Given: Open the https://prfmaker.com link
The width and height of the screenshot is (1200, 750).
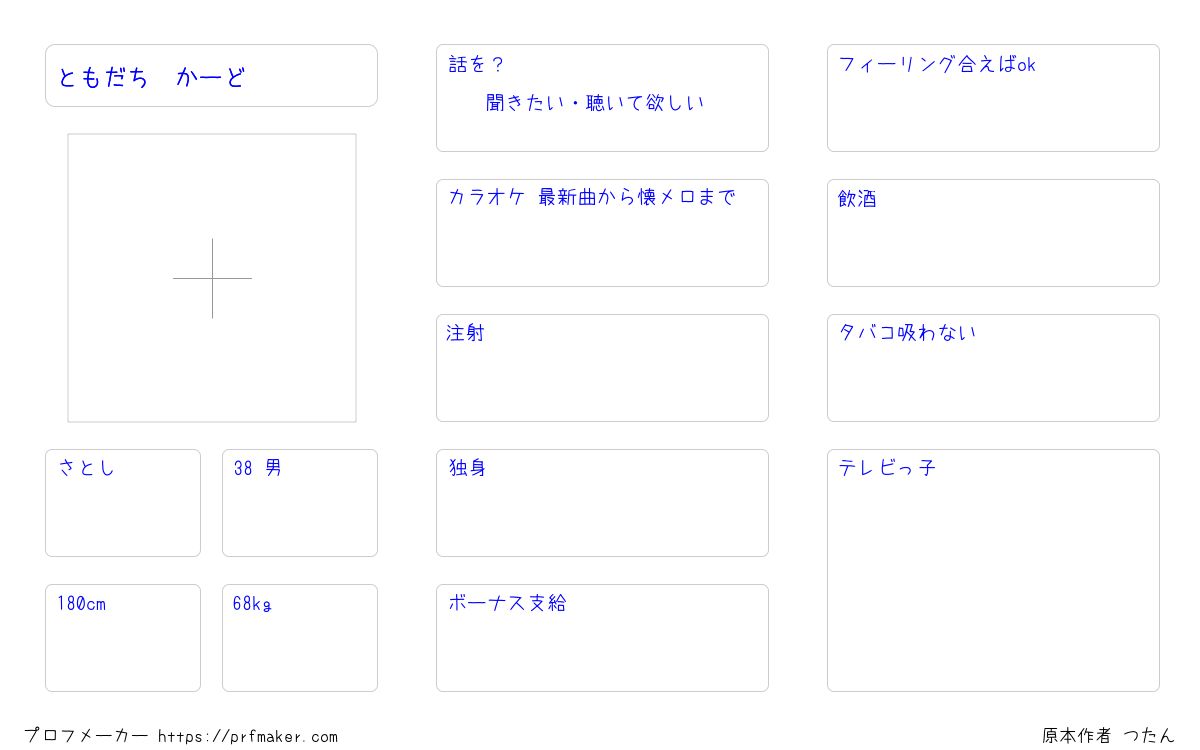Looking at the screenshot, I should (x=248, y=737).
